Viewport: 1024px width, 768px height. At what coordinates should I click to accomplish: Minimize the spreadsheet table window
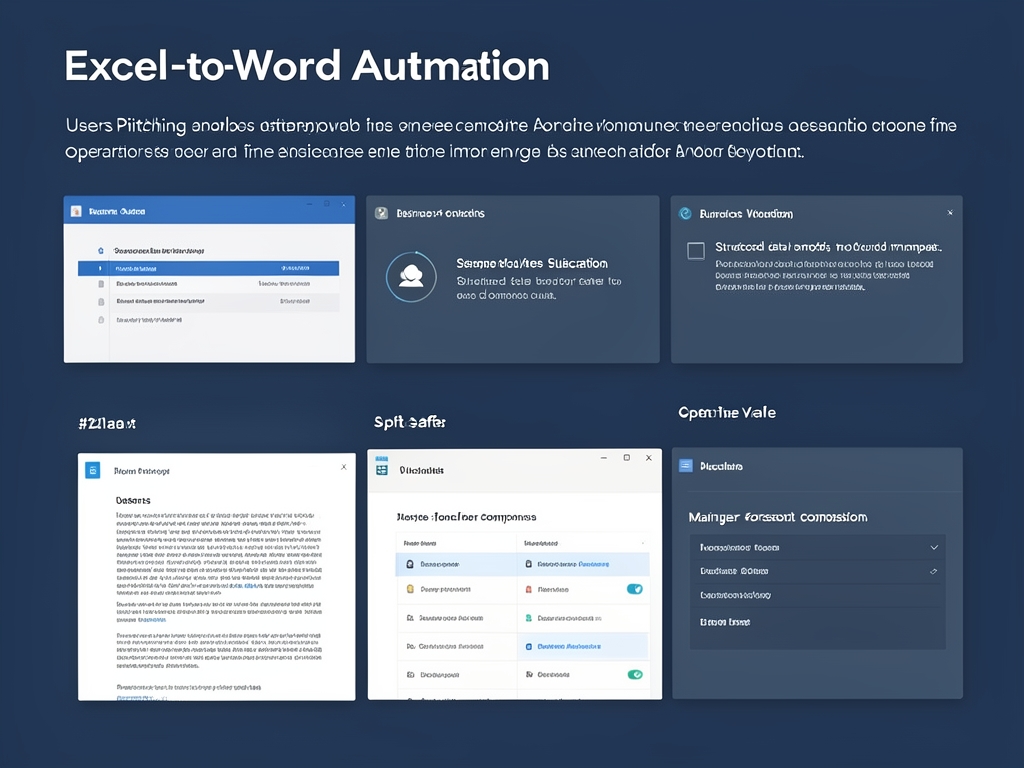(604, 458)
